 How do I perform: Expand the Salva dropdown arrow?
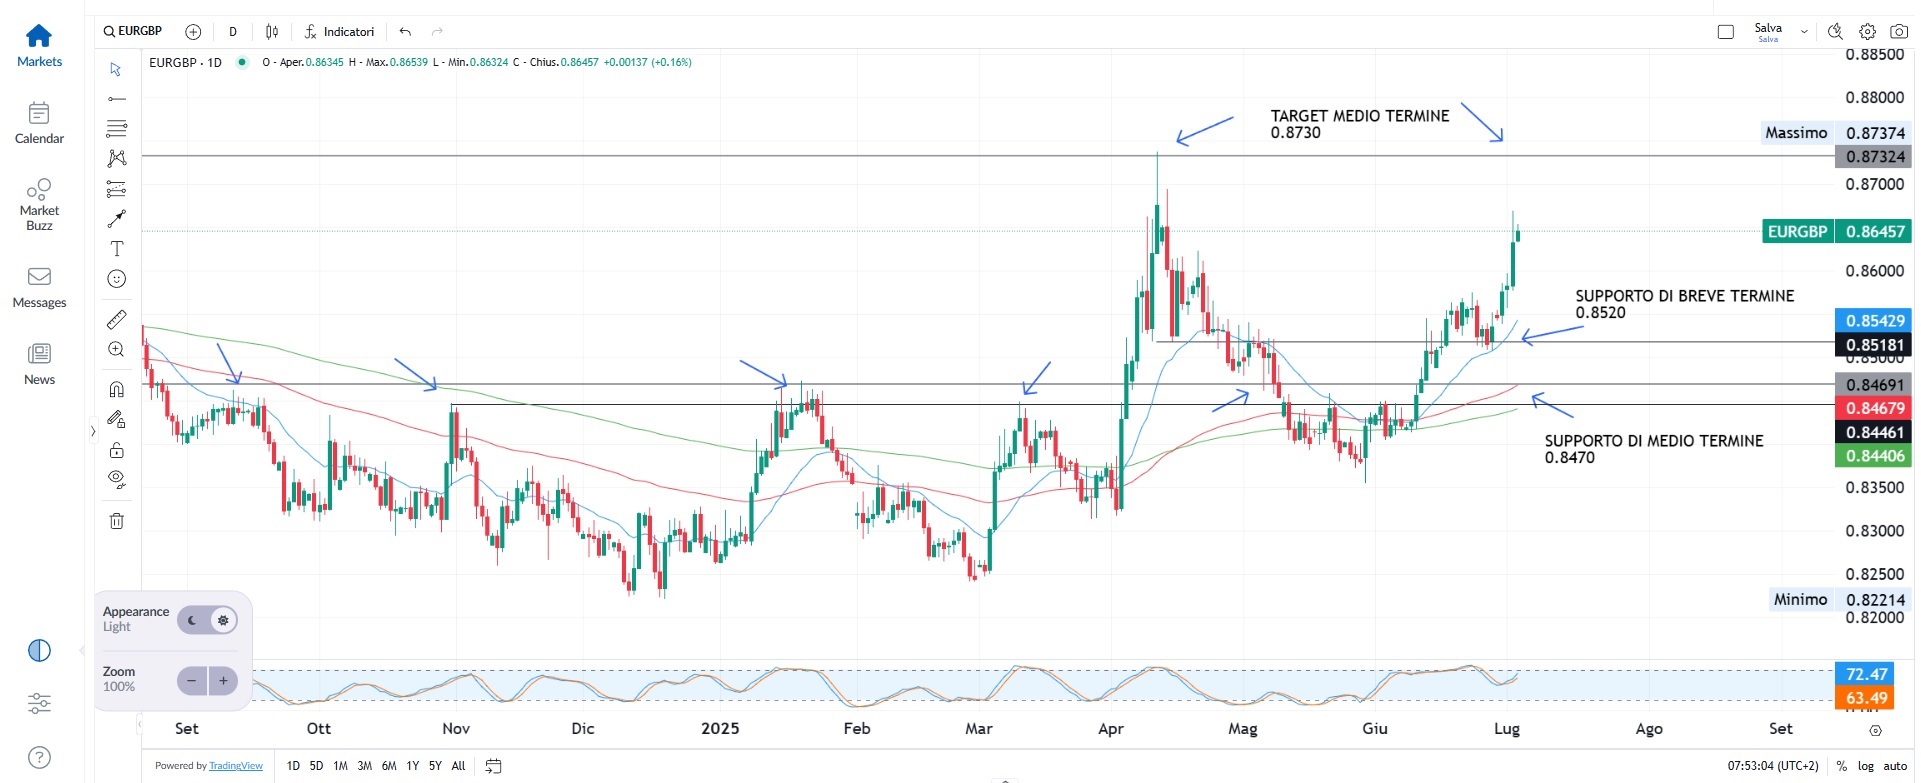[1804, 32]
